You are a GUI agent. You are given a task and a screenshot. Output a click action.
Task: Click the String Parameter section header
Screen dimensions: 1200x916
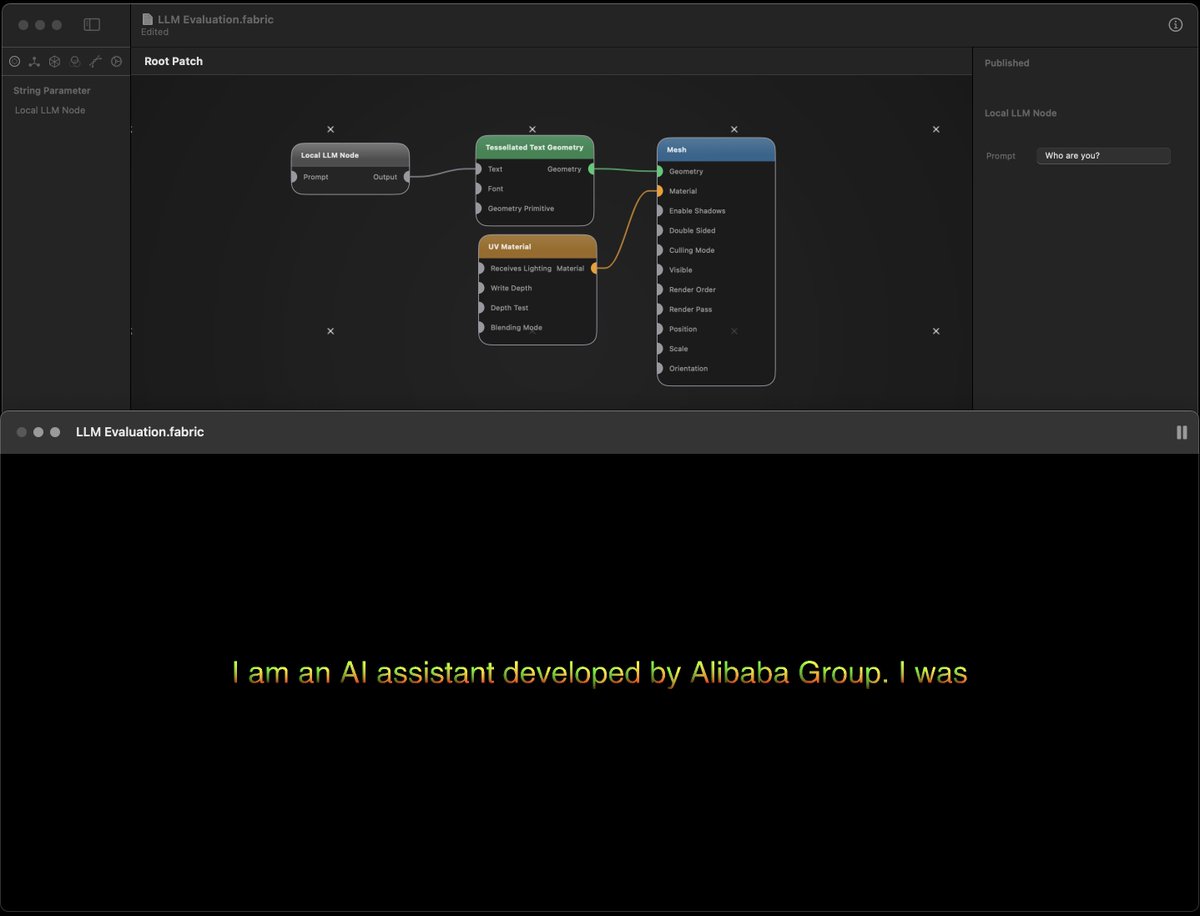(x=52, y=91)
